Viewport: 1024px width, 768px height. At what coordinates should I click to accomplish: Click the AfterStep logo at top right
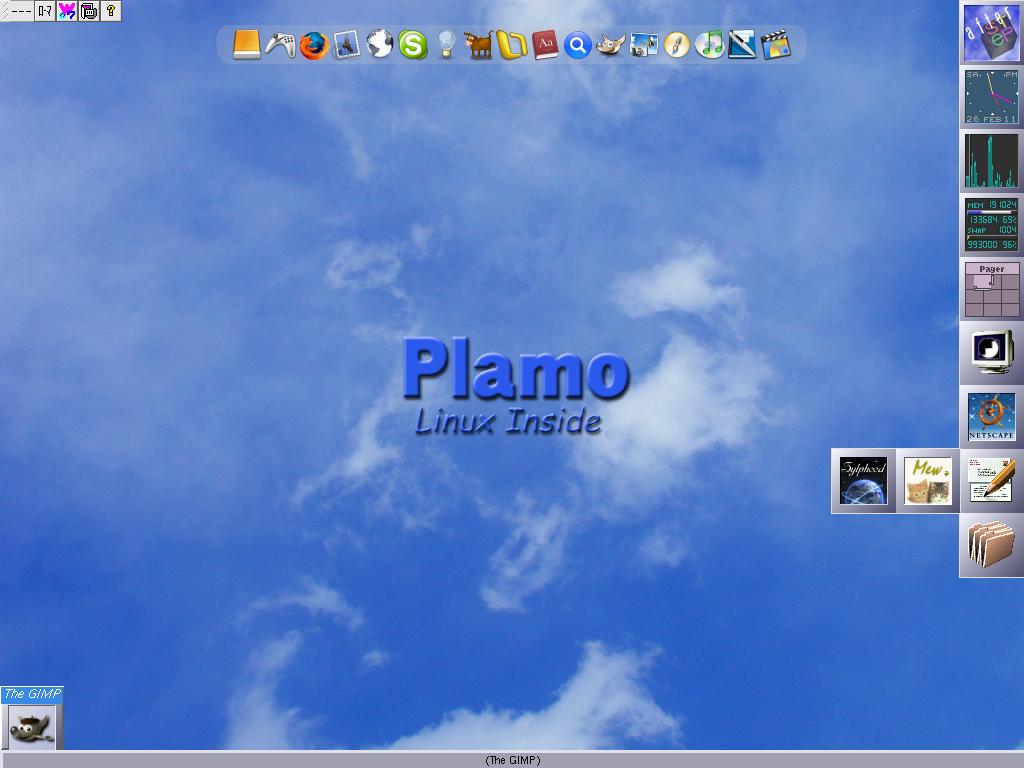pos(990,33)
